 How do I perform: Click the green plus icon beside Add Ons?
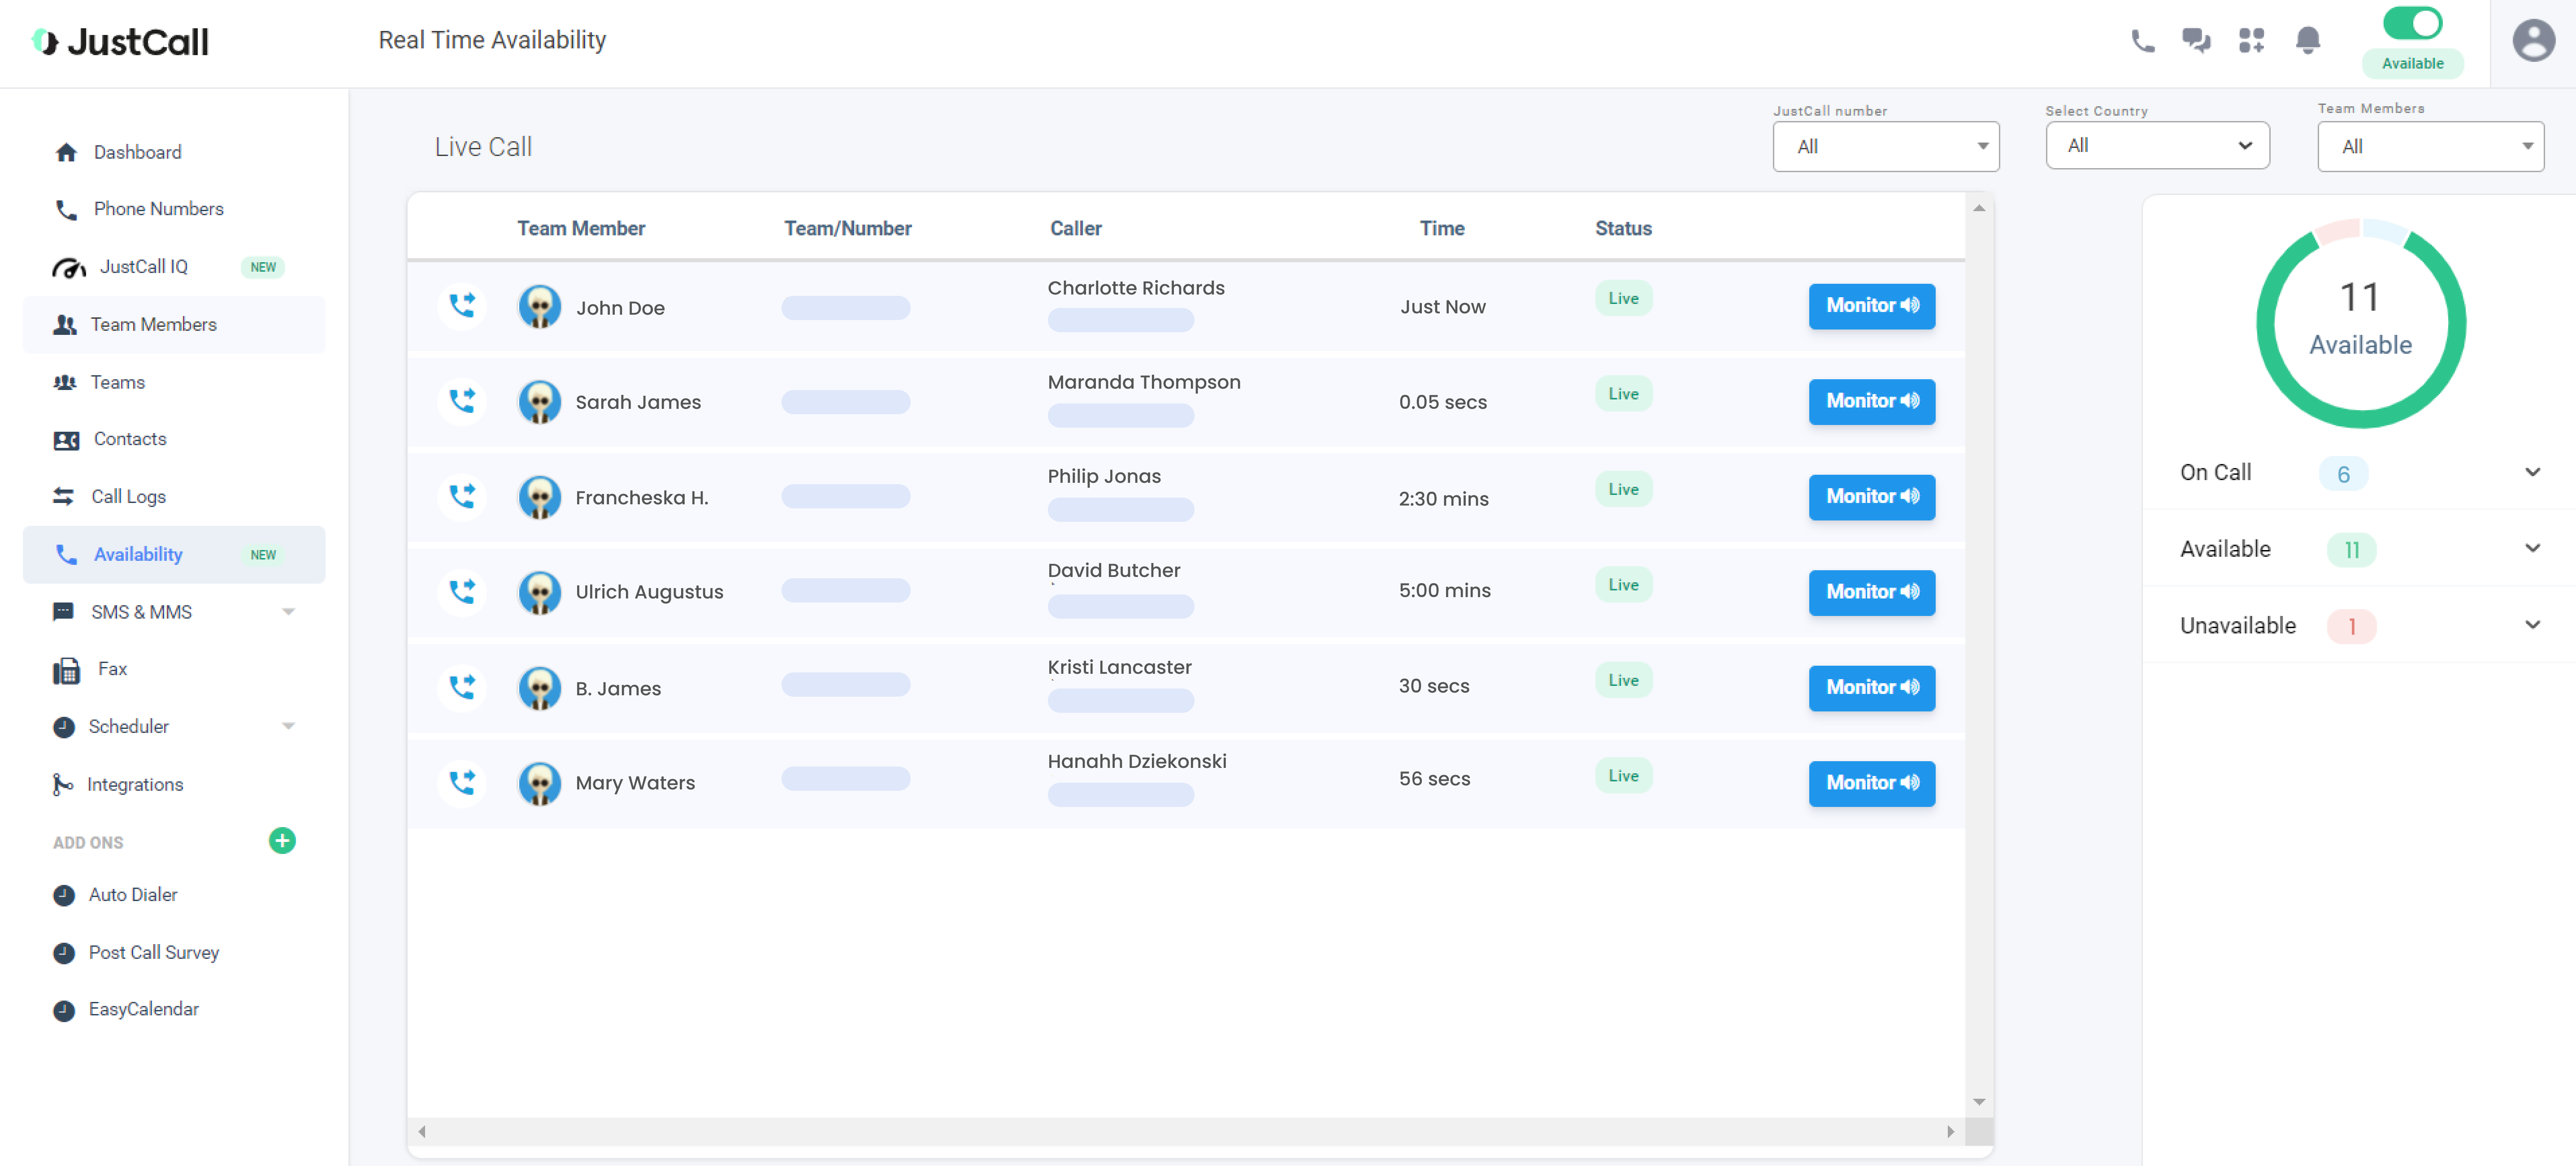[282, 841]
